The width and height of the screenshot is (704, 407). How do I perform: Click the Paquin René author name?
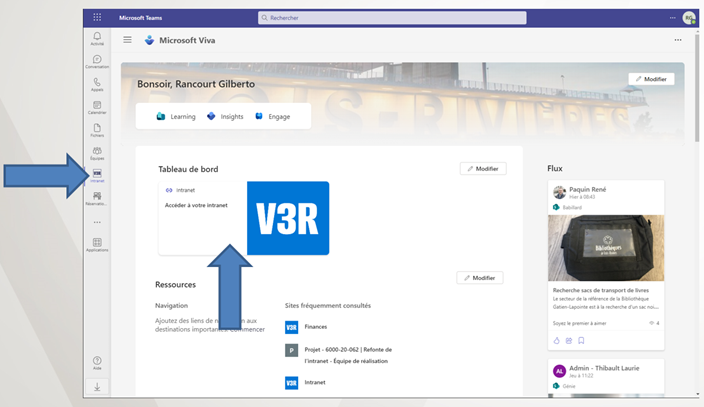pyautogui.click(x=588, y=189)
